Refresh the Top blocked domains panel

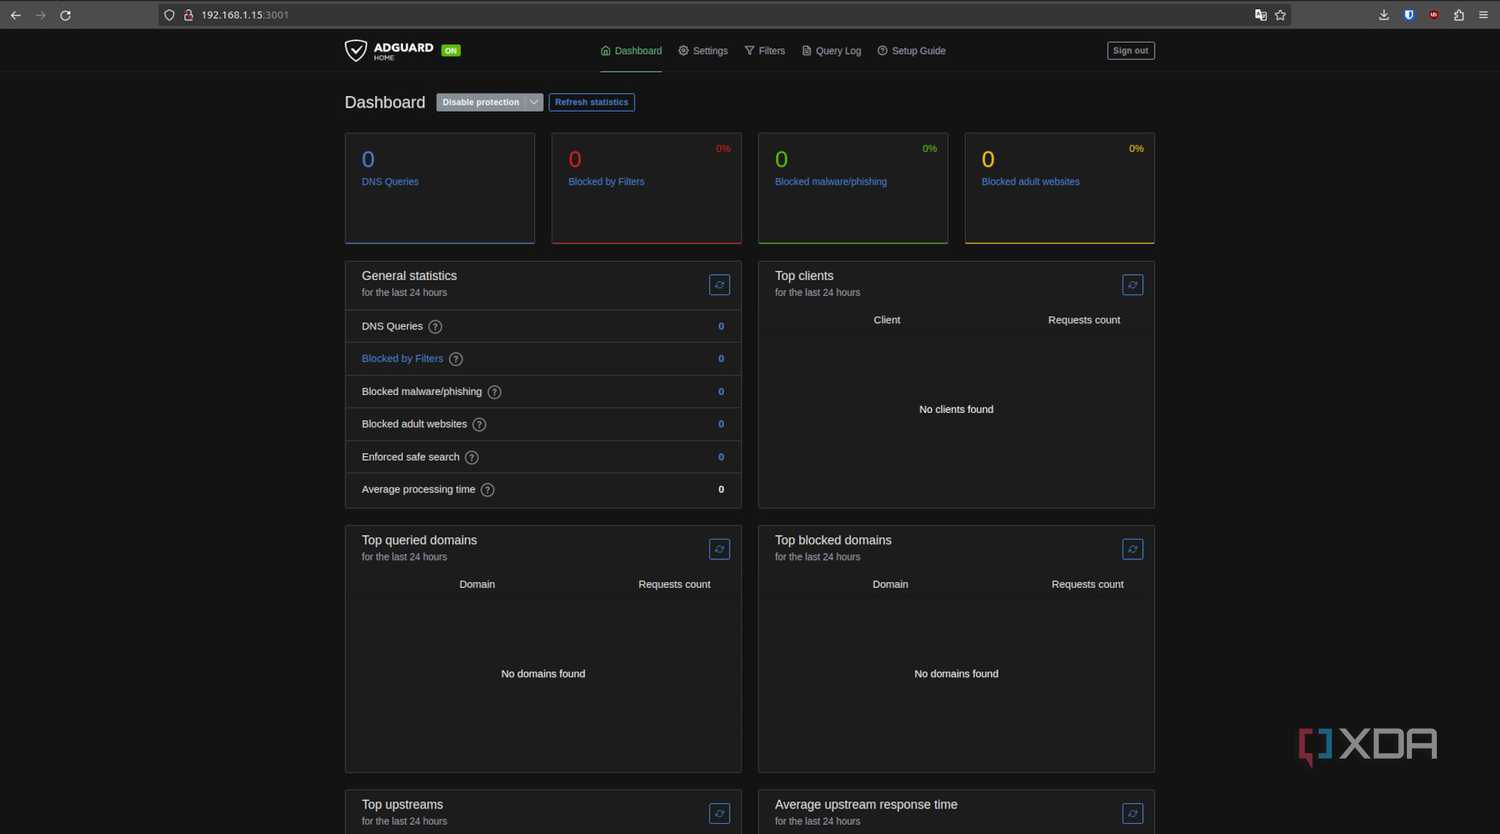[1132, 549]
